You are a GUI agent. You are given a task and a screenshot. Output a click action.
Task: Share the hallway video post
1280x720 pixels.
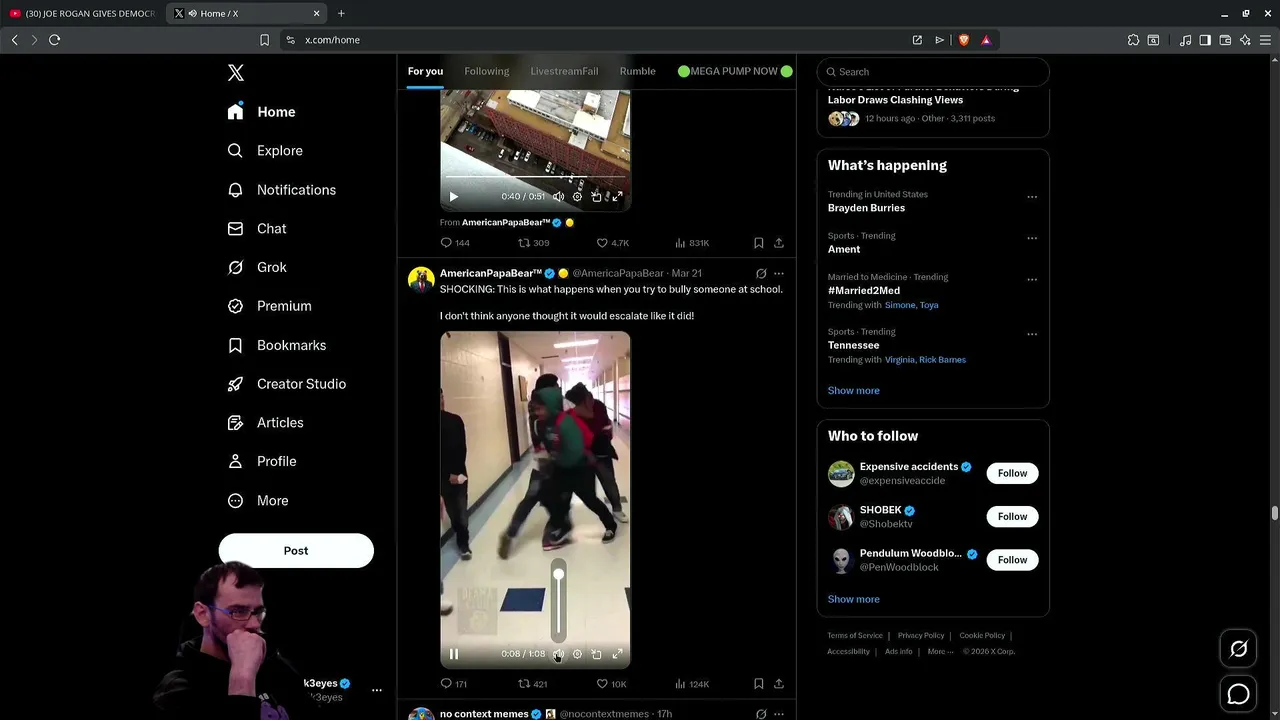(779, 684)
